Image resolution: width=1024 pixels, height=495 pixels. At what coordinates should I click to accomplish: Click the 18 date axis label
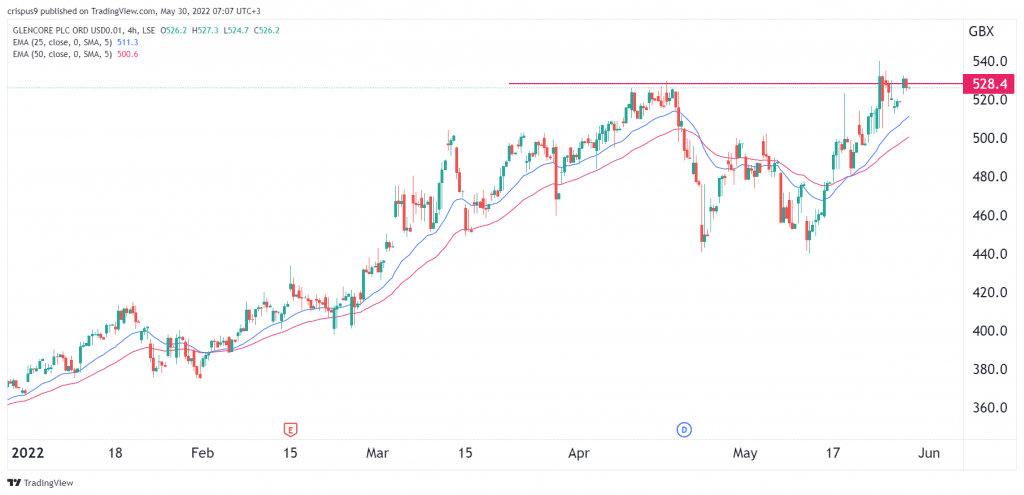click(x=115, y=453)
